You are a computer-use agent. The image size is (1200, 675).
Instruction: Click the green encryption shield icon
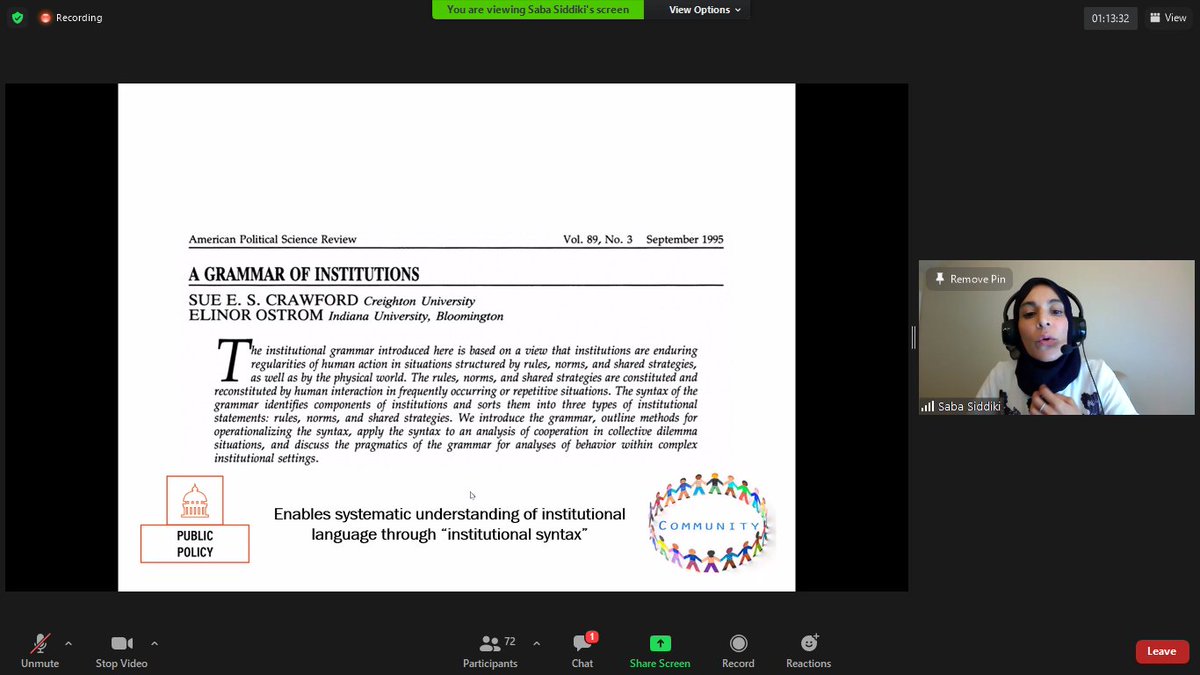(17, 18)
